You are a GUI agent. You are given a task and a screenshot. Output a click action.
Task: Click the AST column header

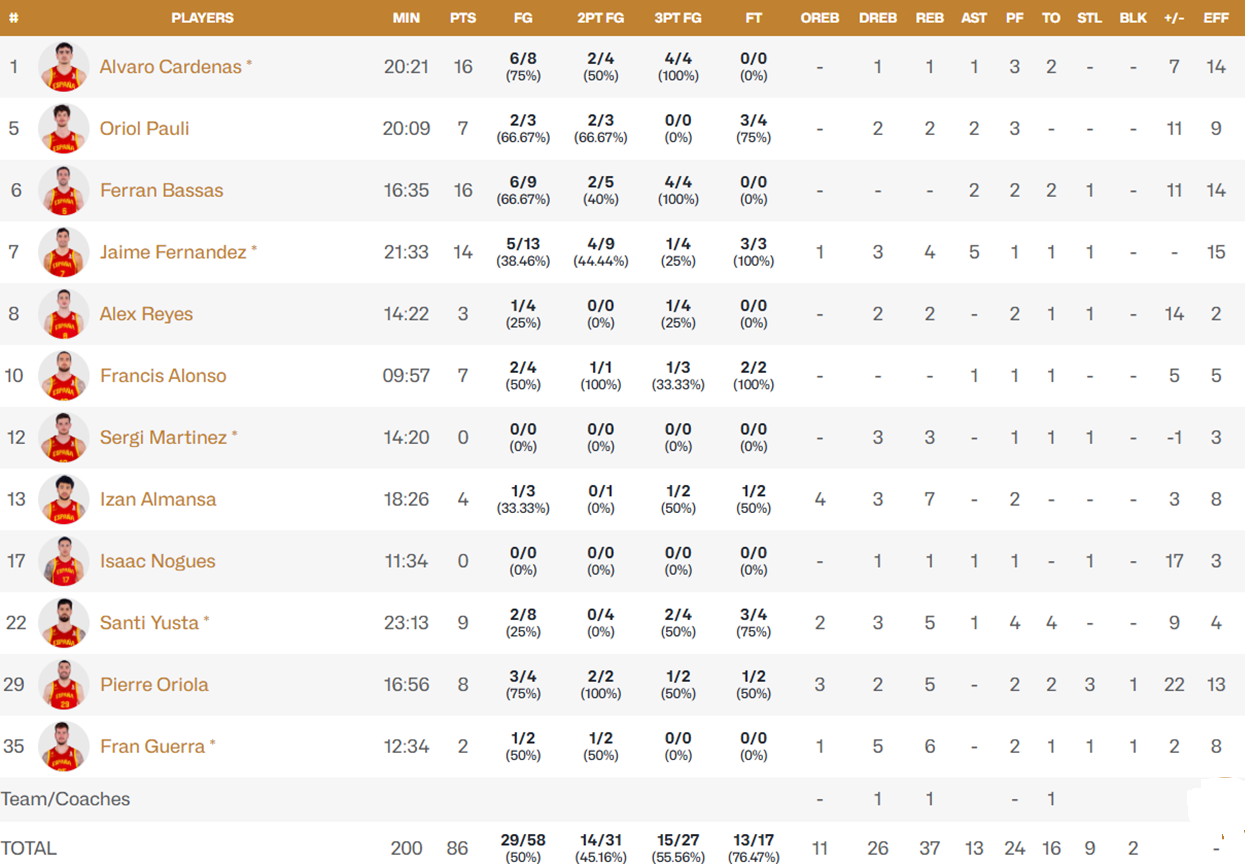click(973, 18)
